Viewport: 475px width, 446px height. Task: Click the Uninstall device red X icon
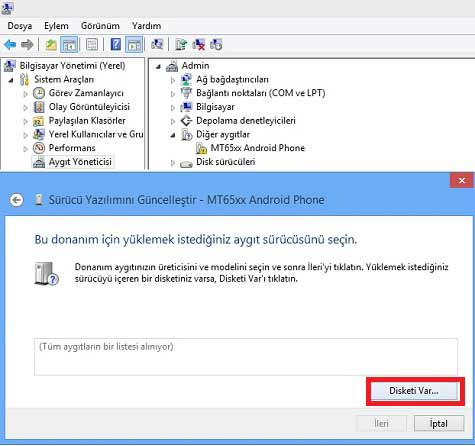point(199,44)
